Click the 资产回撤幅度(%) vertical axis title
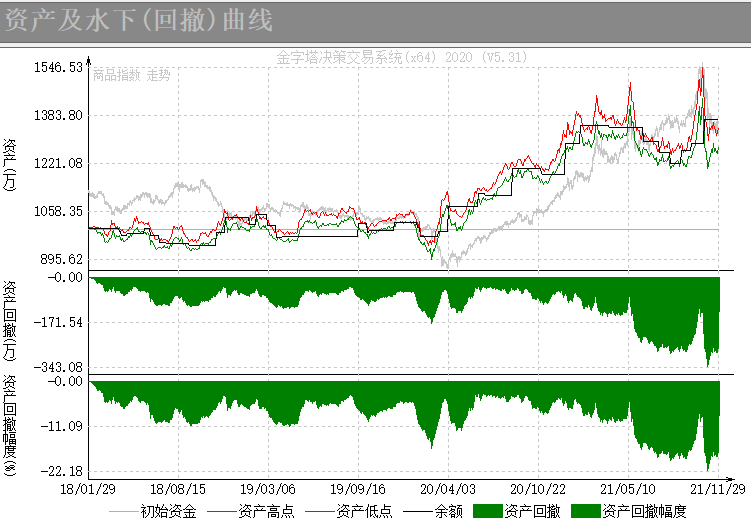751x526 pixels. tap(10, 425)
